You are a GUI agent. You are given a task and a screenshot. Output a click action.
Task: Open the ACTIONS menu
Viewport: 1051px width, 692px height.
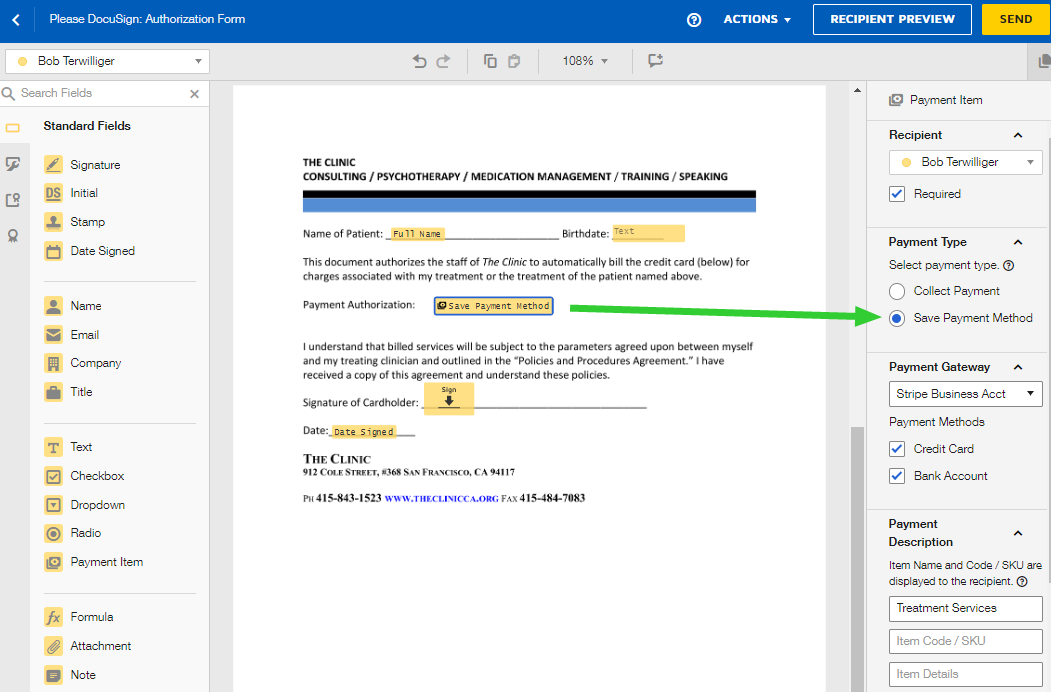pyautogui.click(x=757, y=19)
